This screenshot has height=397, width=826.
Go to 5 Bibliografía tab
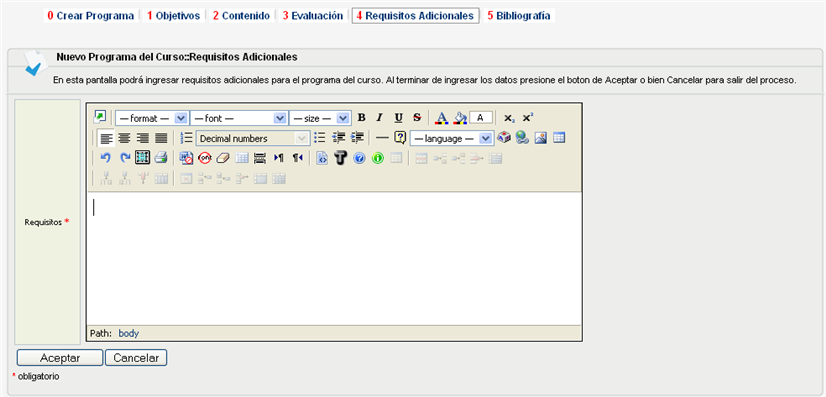[518, 16]
